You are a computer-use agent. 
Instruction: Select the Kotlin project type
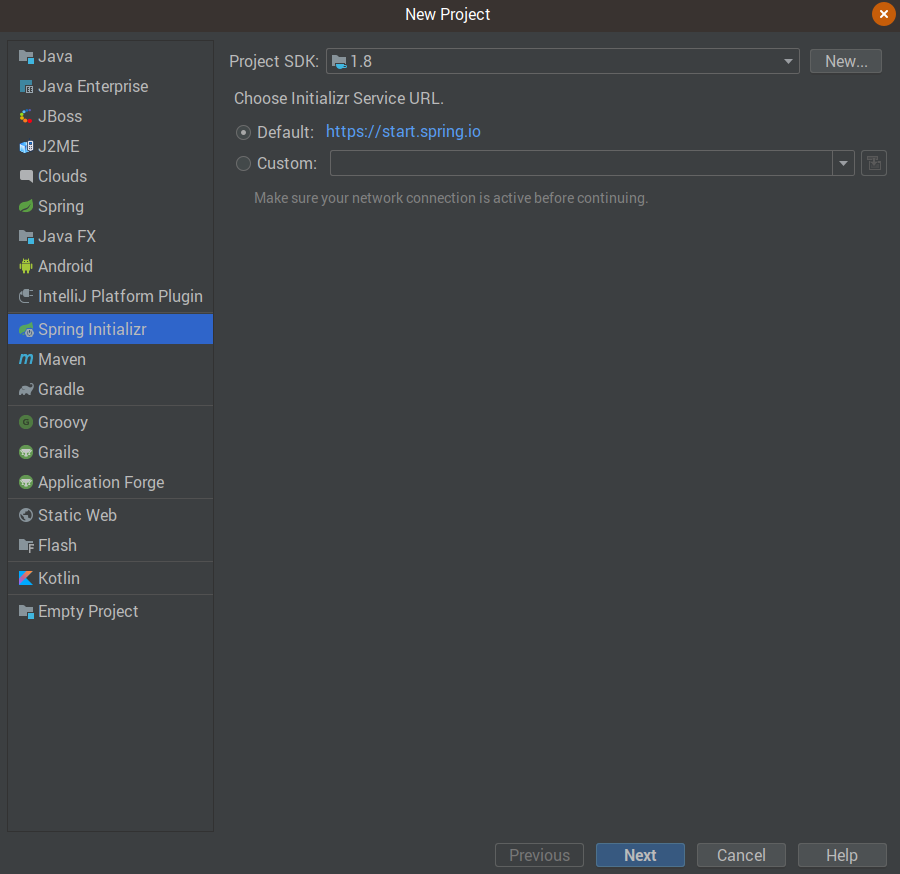tap(58, 578)
